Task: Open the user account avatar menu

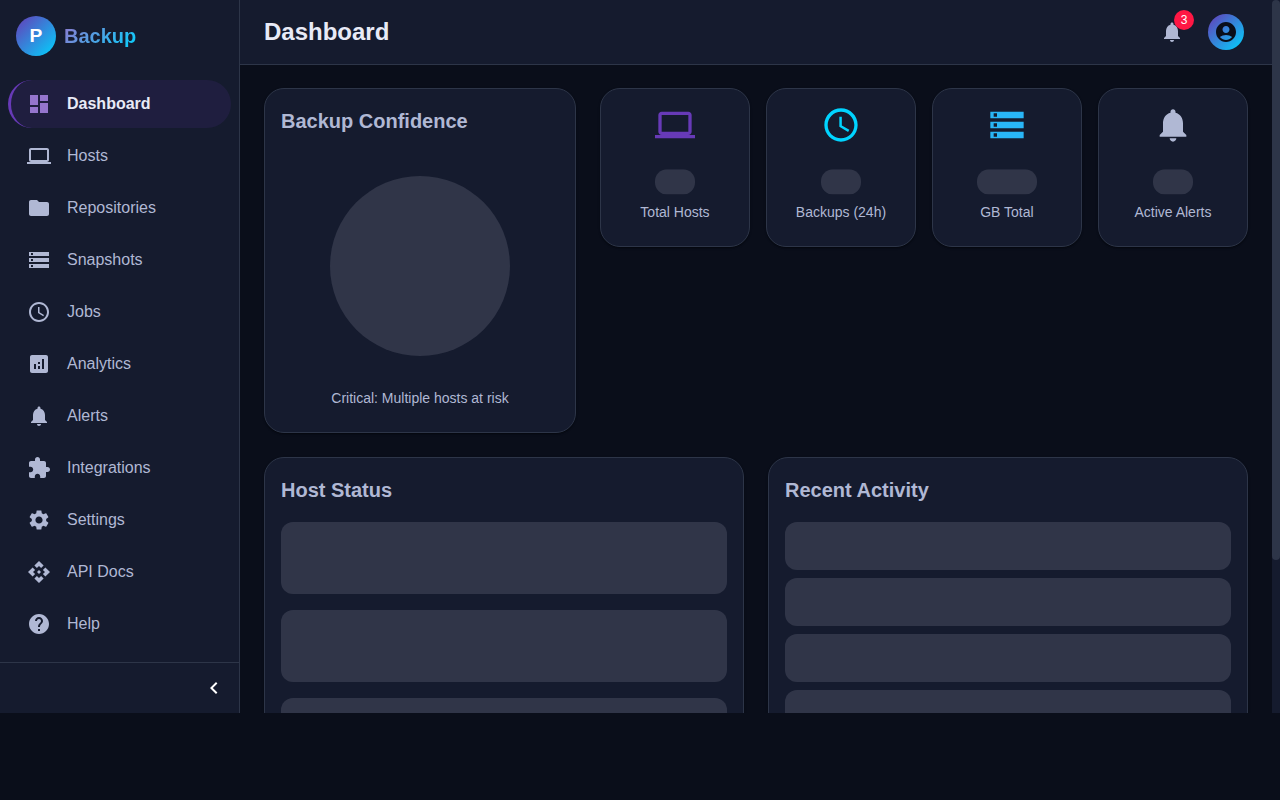Action: point(1226,32)
